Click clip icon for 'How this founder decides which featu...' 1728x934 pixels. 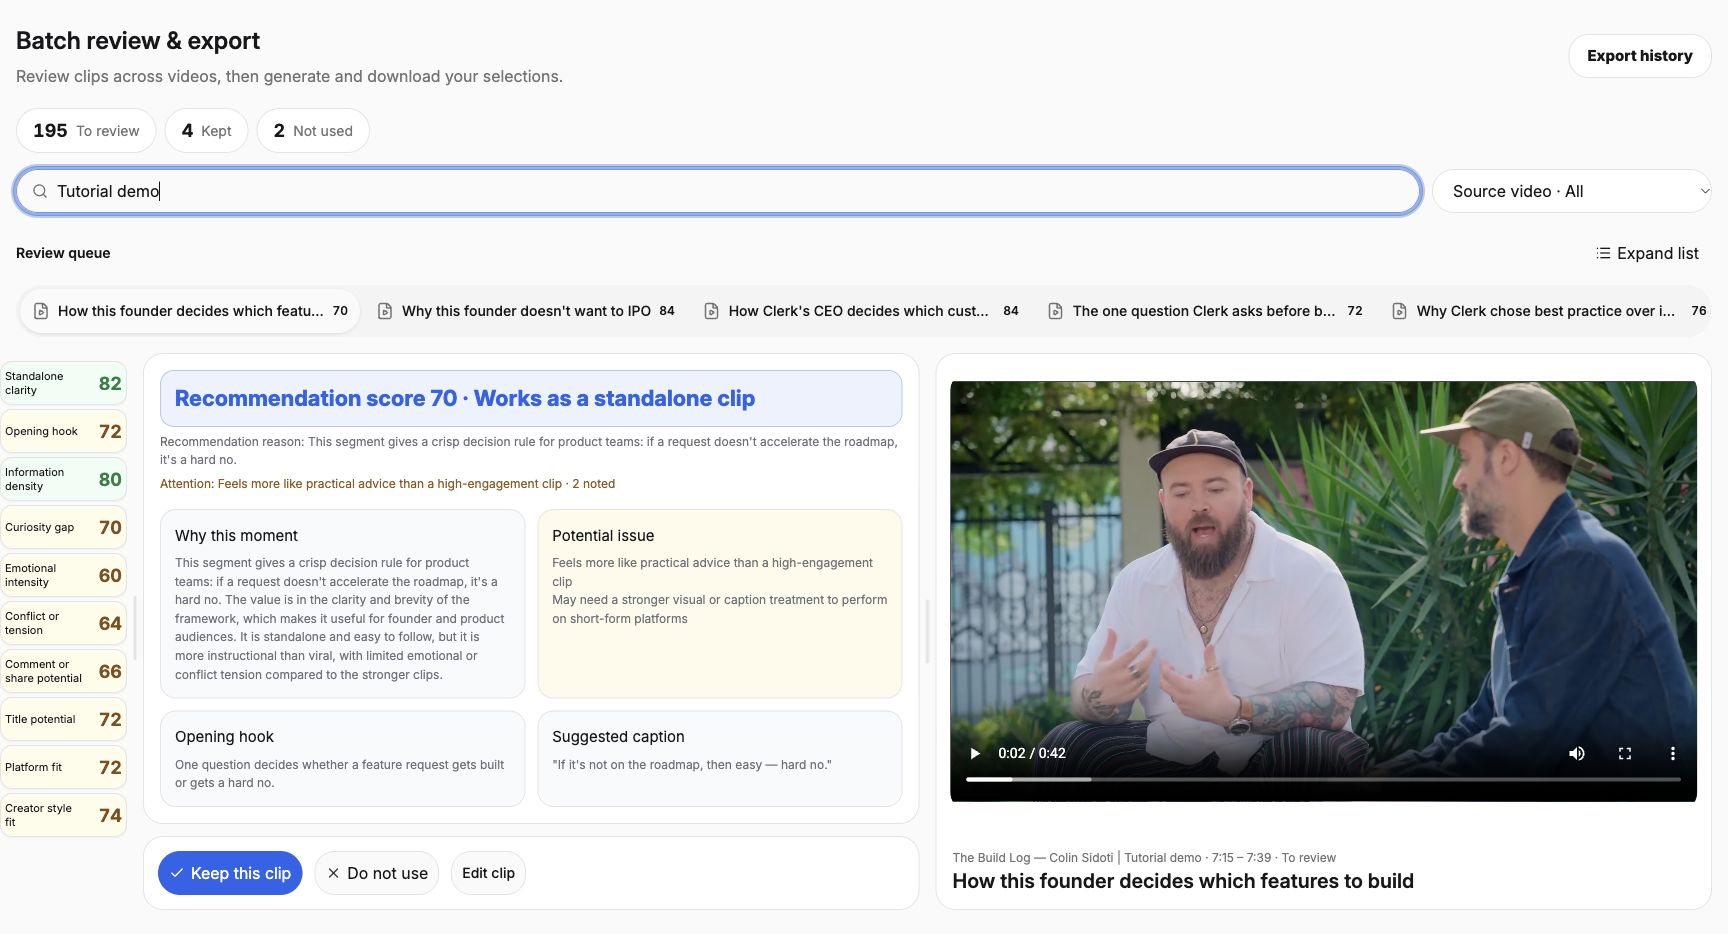pyautogui.click(x=41, y=311)
